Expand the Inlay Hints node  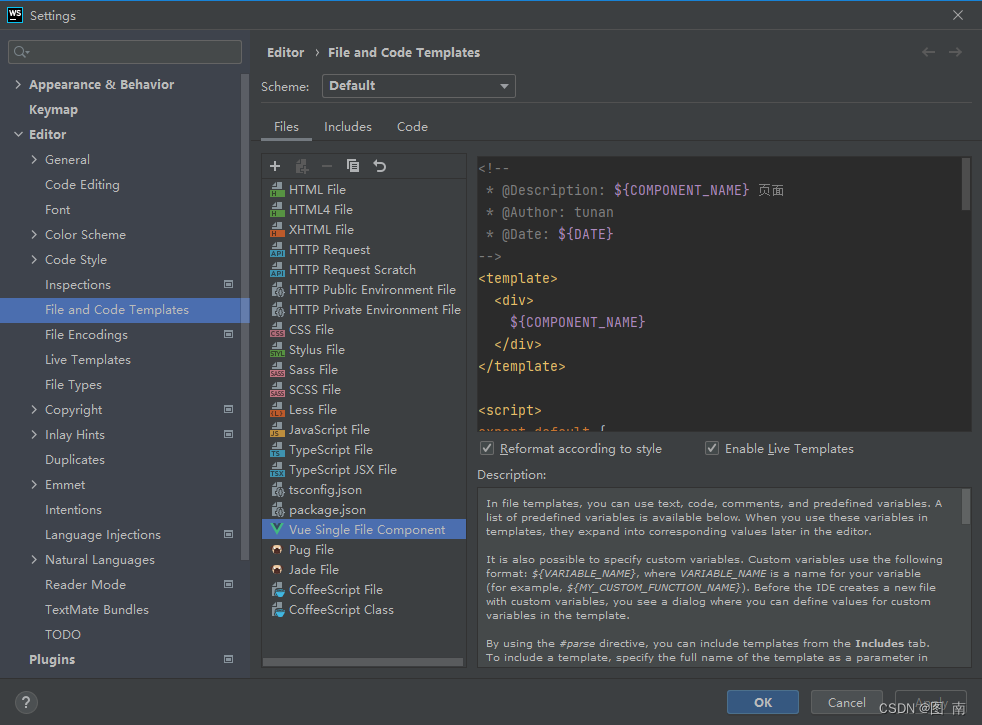[34, 435]
